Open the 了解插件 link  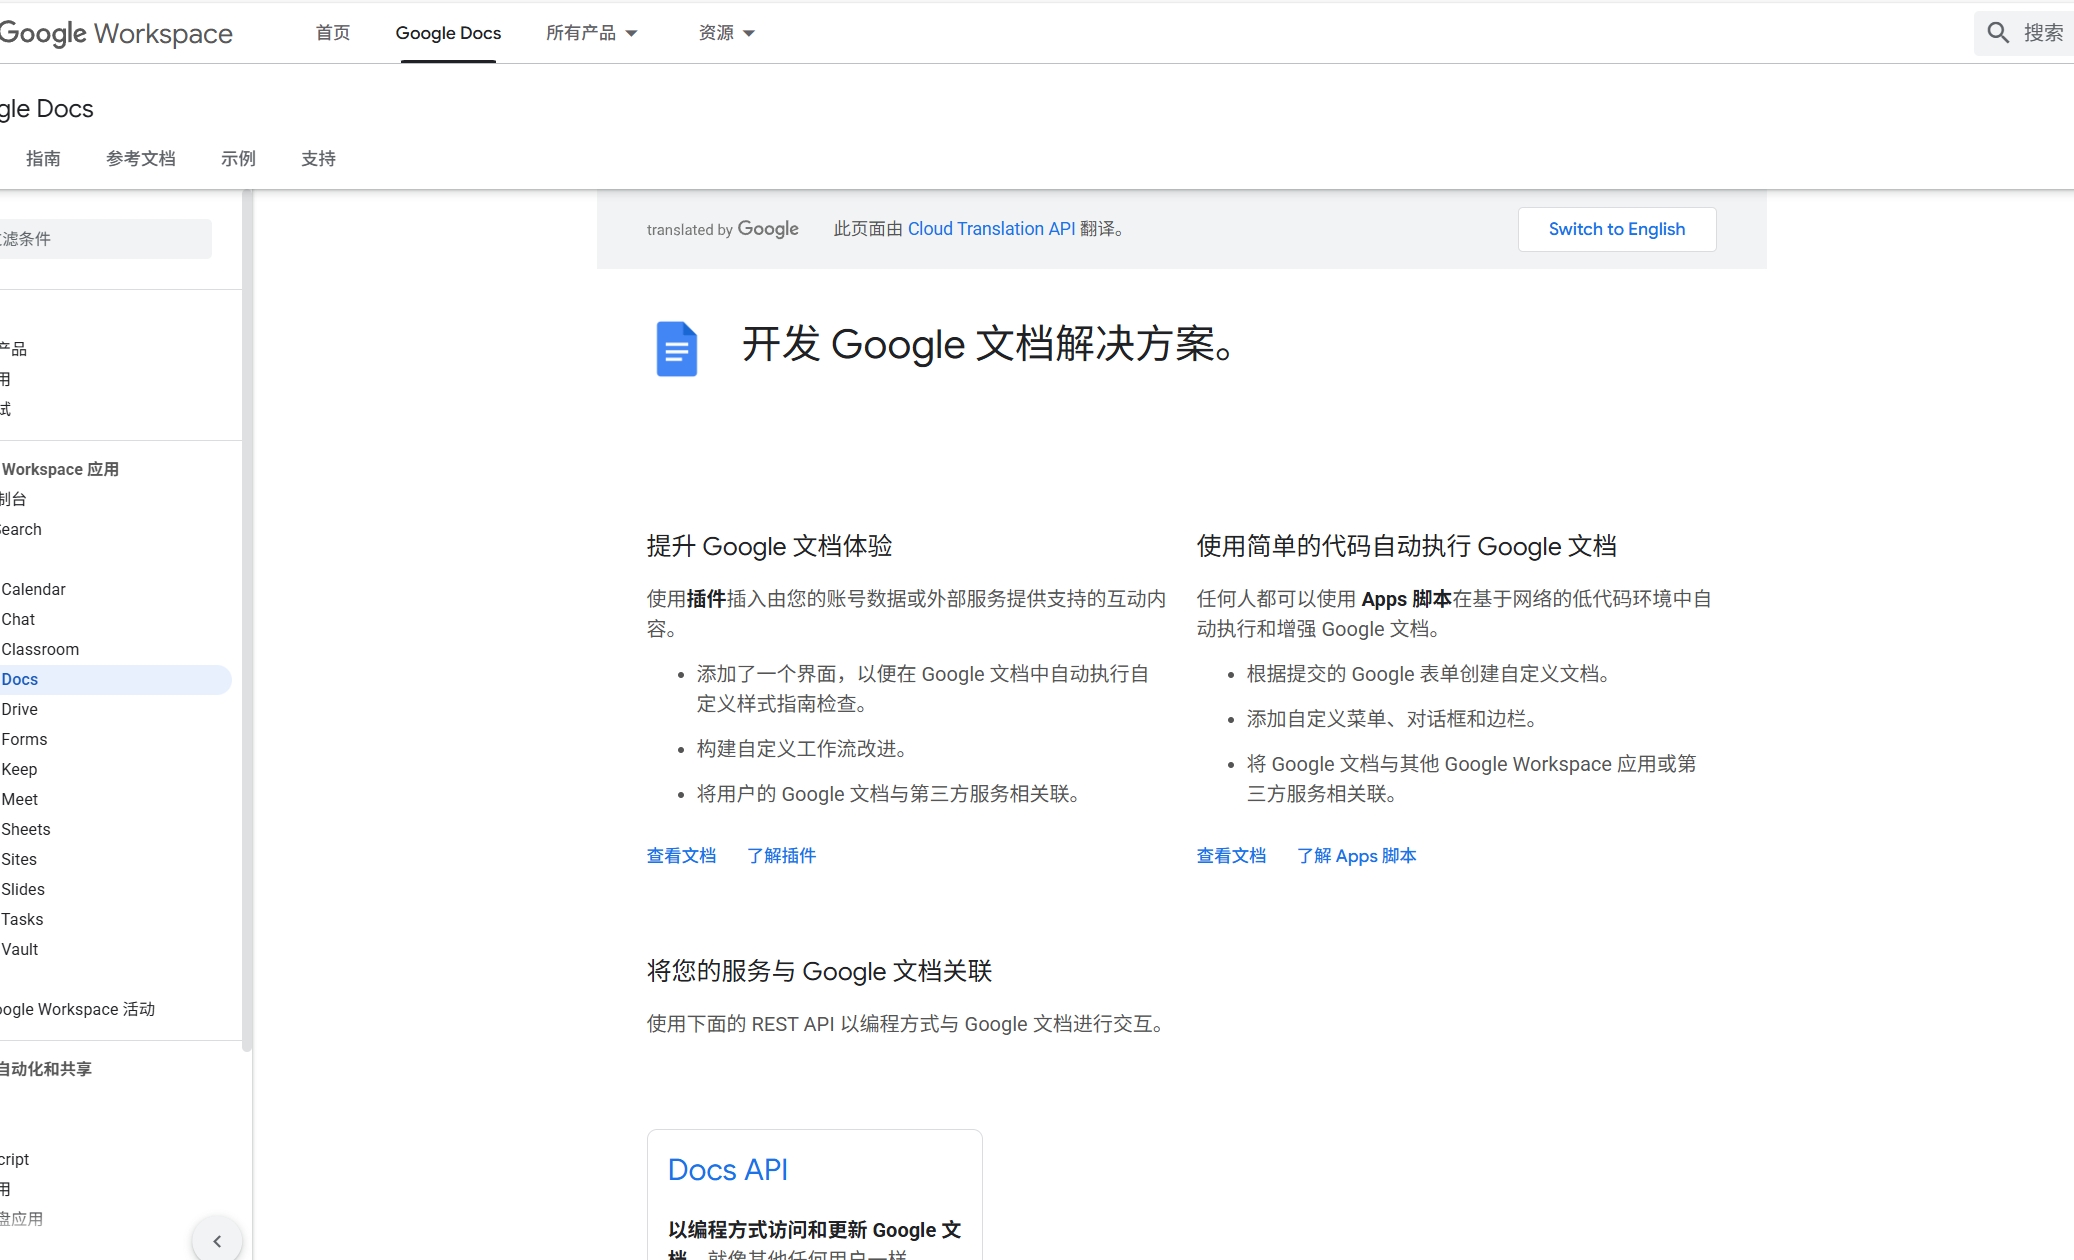tap(781, 856)
